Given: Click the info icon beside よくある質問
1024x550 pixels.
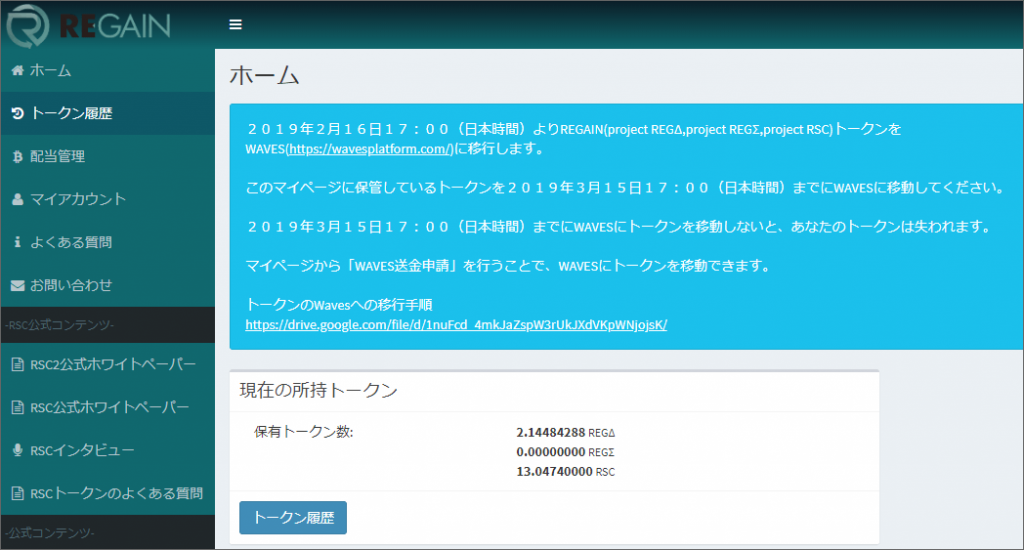Looking at the screenshot, I should pos(18,242).
